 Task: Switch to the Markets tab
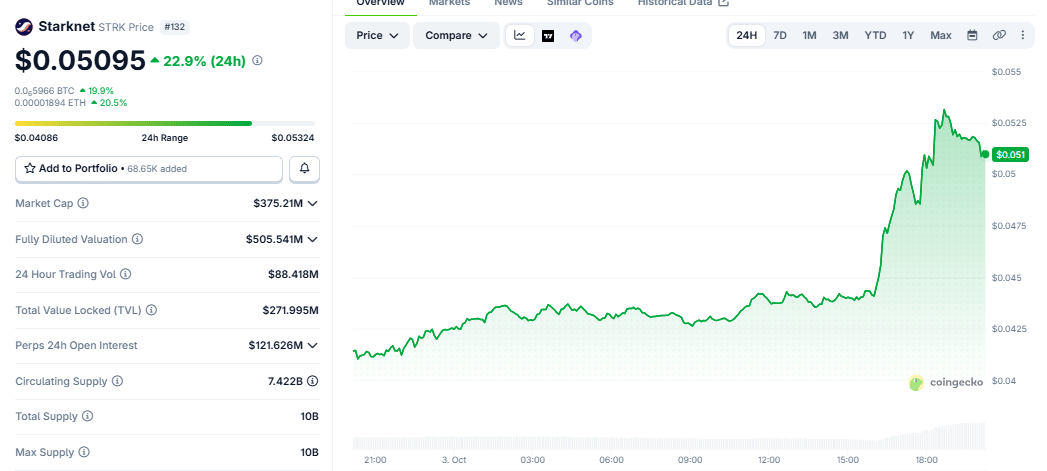pos(449,3)
